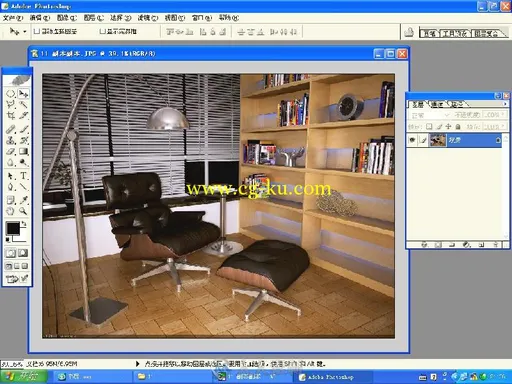
Task: Open the Layer Comps palette well tab
Action: click(487, 33)
